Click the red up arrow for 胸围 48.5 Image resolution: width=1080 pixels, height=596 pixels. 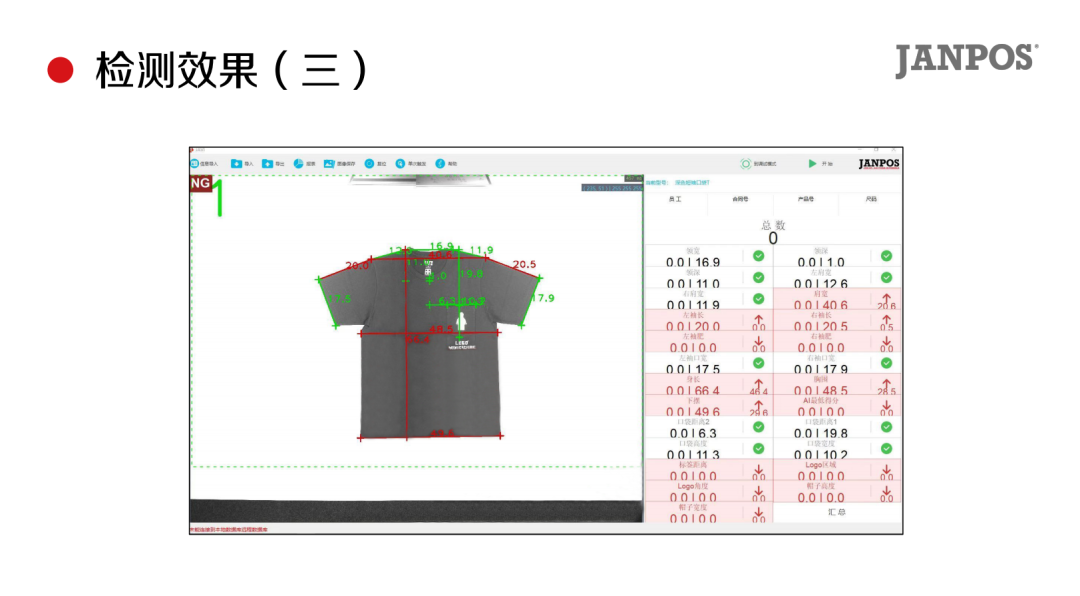[x=886, y=384]
